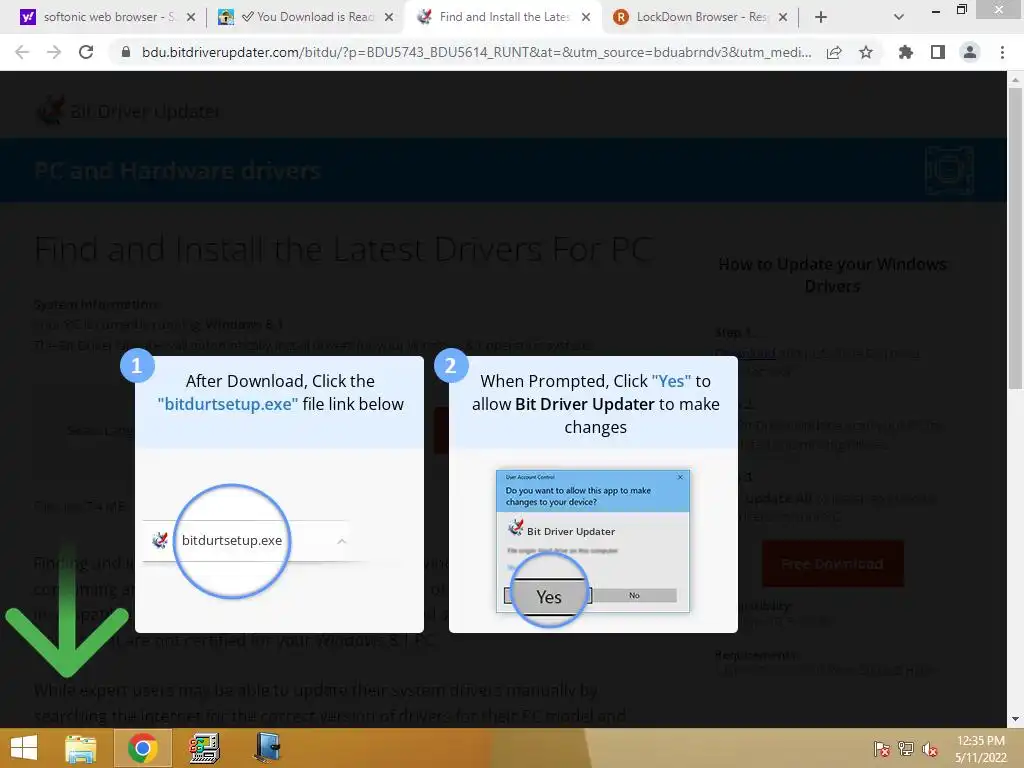Reload the current page
The width and height of the screenshot is (1024, 768).
[x=86, y=52]
